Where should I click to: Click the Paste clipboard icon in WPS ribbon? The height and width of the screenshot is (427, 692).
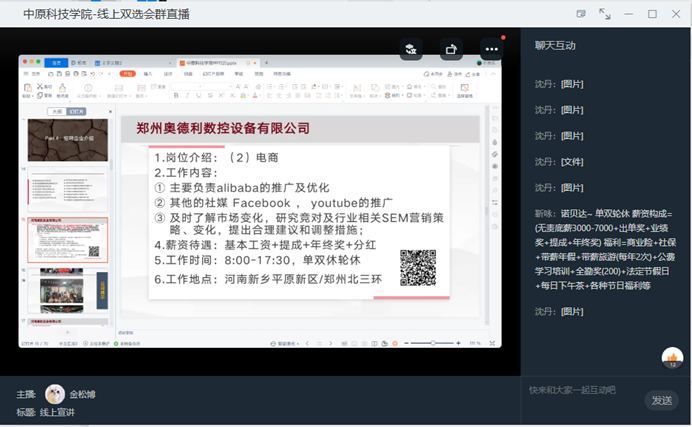pos(27,87)
